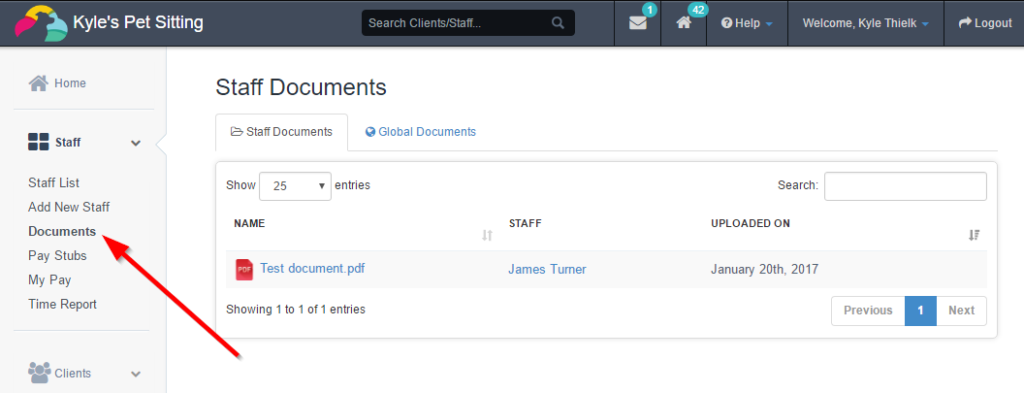Collapse the Staff section chevron
Image resolution: width=1024 pixels, height=393 pixels.
136,143
